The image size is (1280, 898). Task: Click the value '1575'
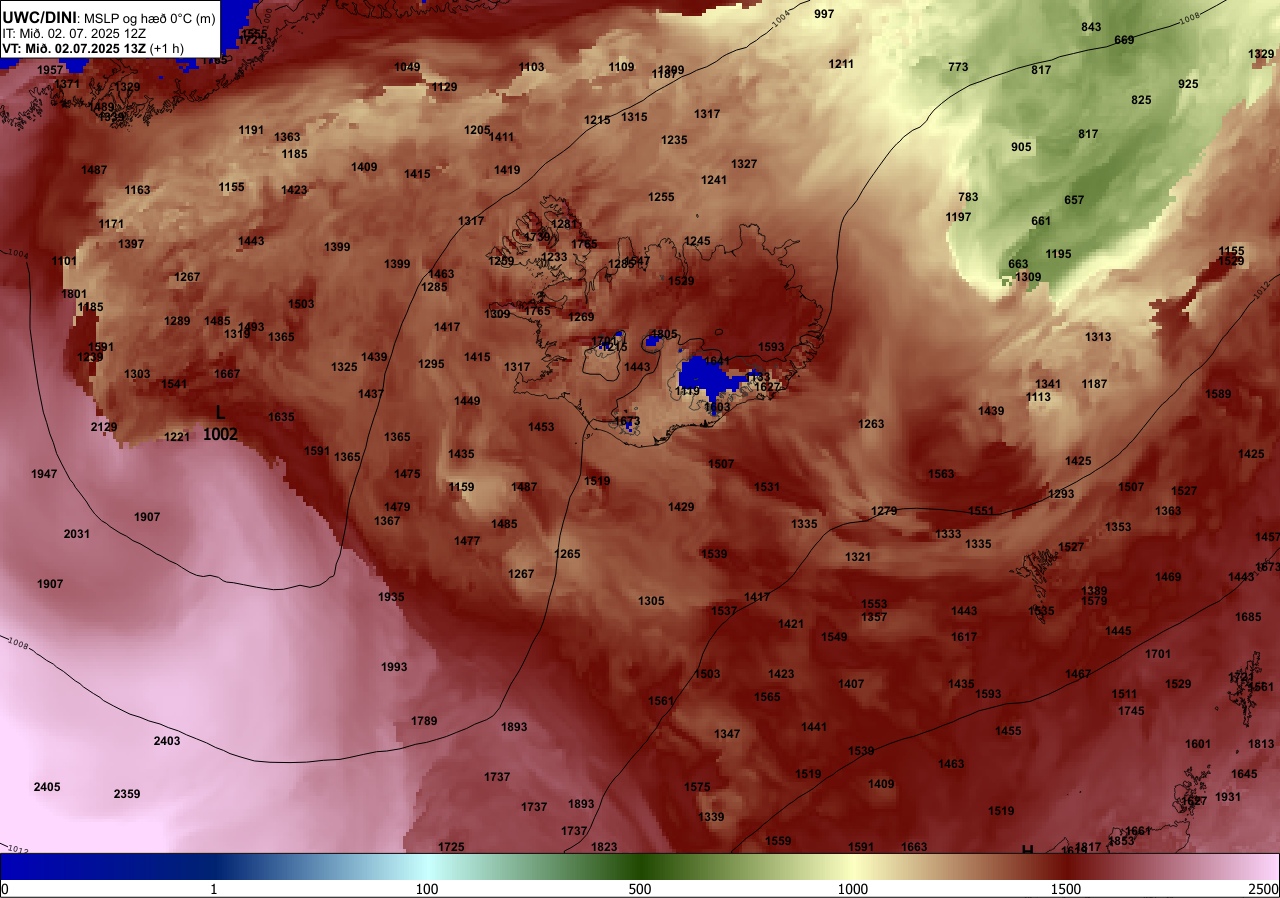(x=697, y=787)
